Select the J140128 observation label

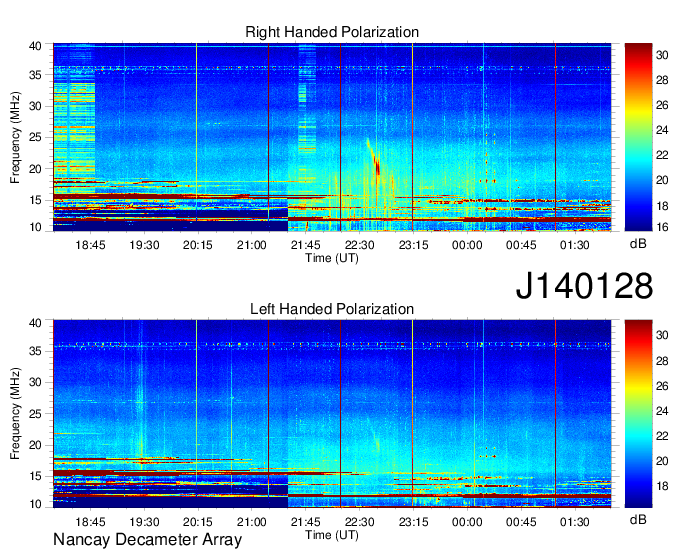584,286
